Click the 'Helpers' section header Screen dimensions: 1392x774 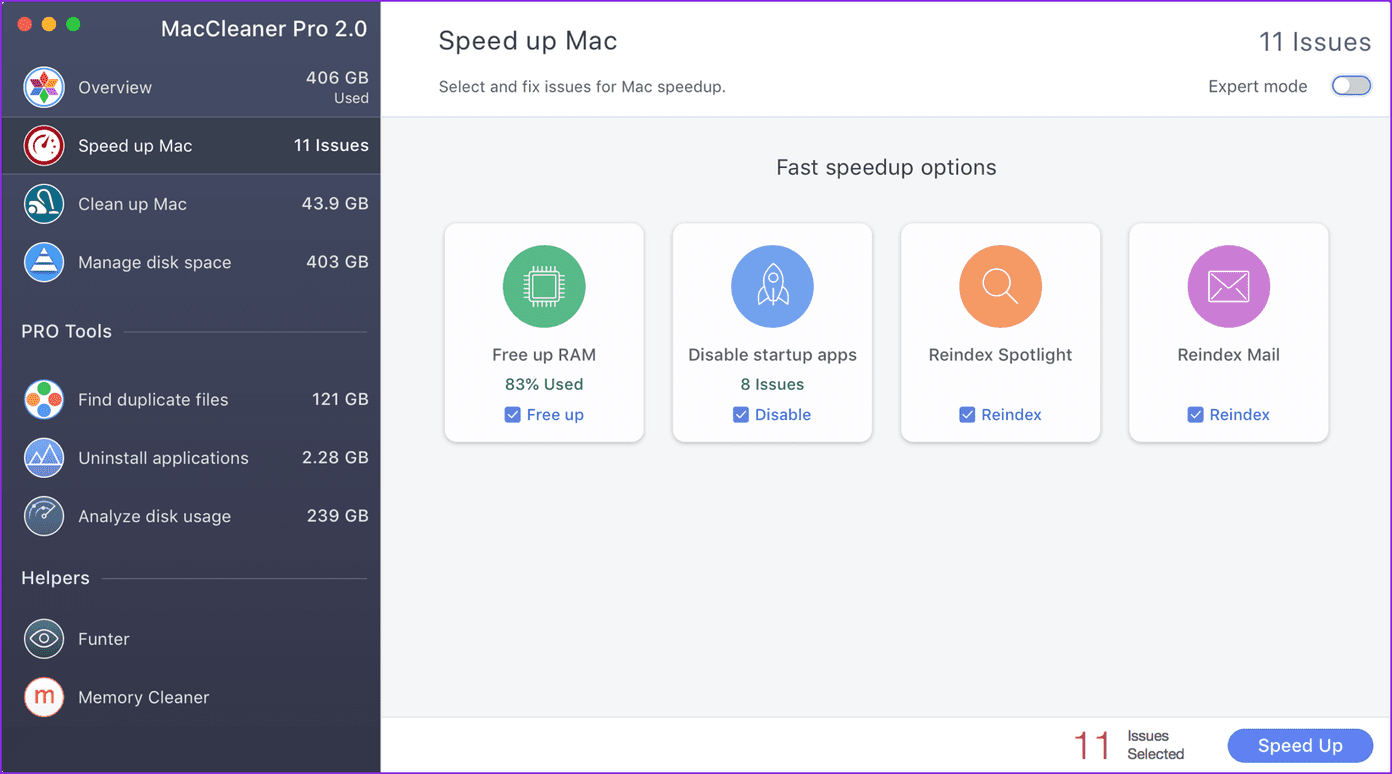(x=55, y=578)
